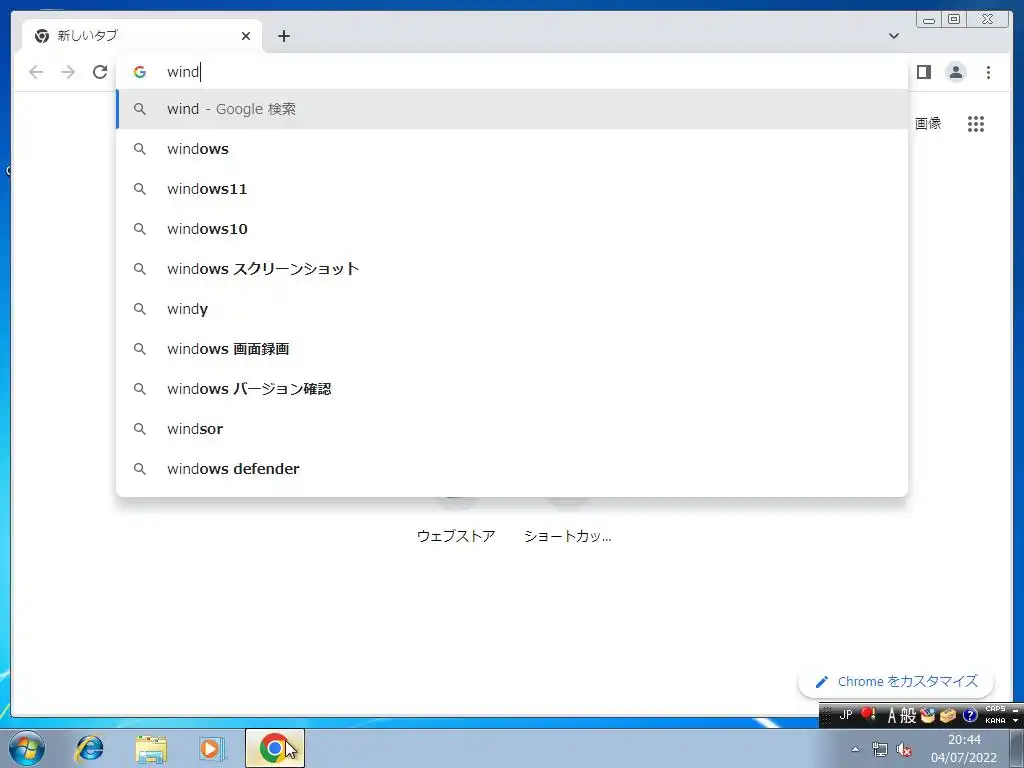Open the Windows Start button
Image resolution: width=1024 pixels, height=768 pixels.
(26, 748)
